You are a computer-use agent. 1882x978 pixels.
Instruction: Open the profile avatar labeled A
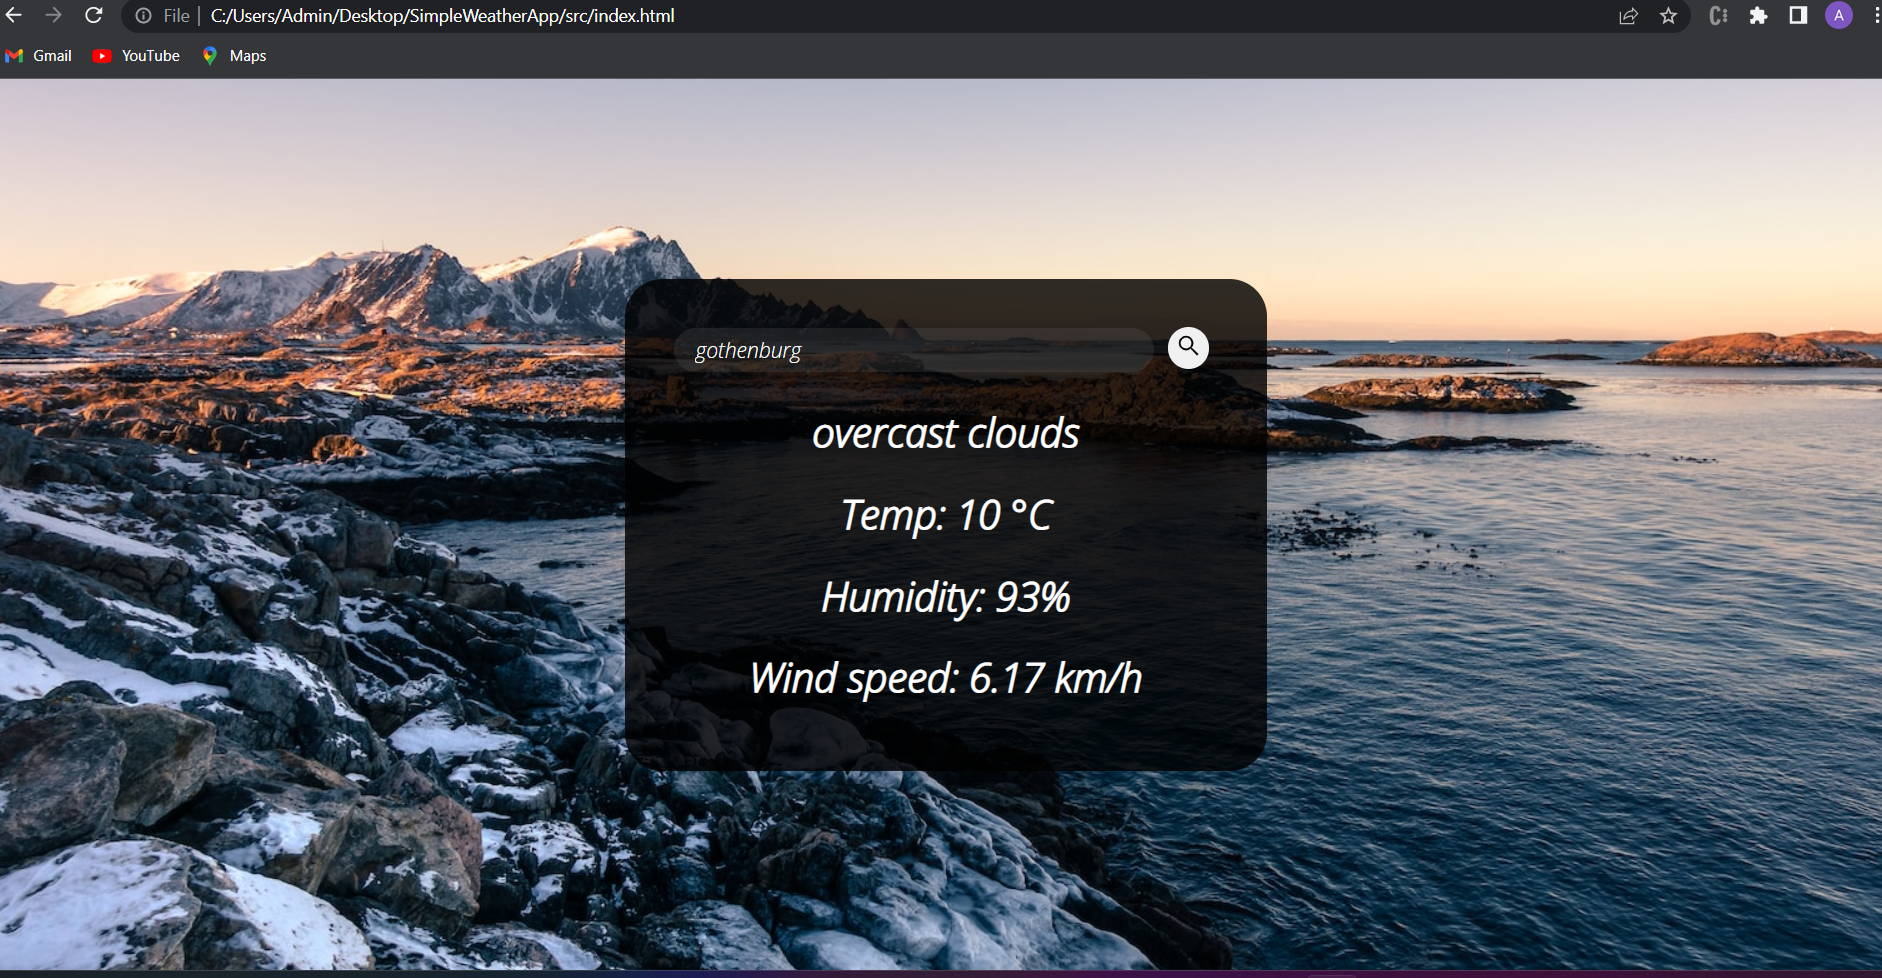coord(1838,16)
